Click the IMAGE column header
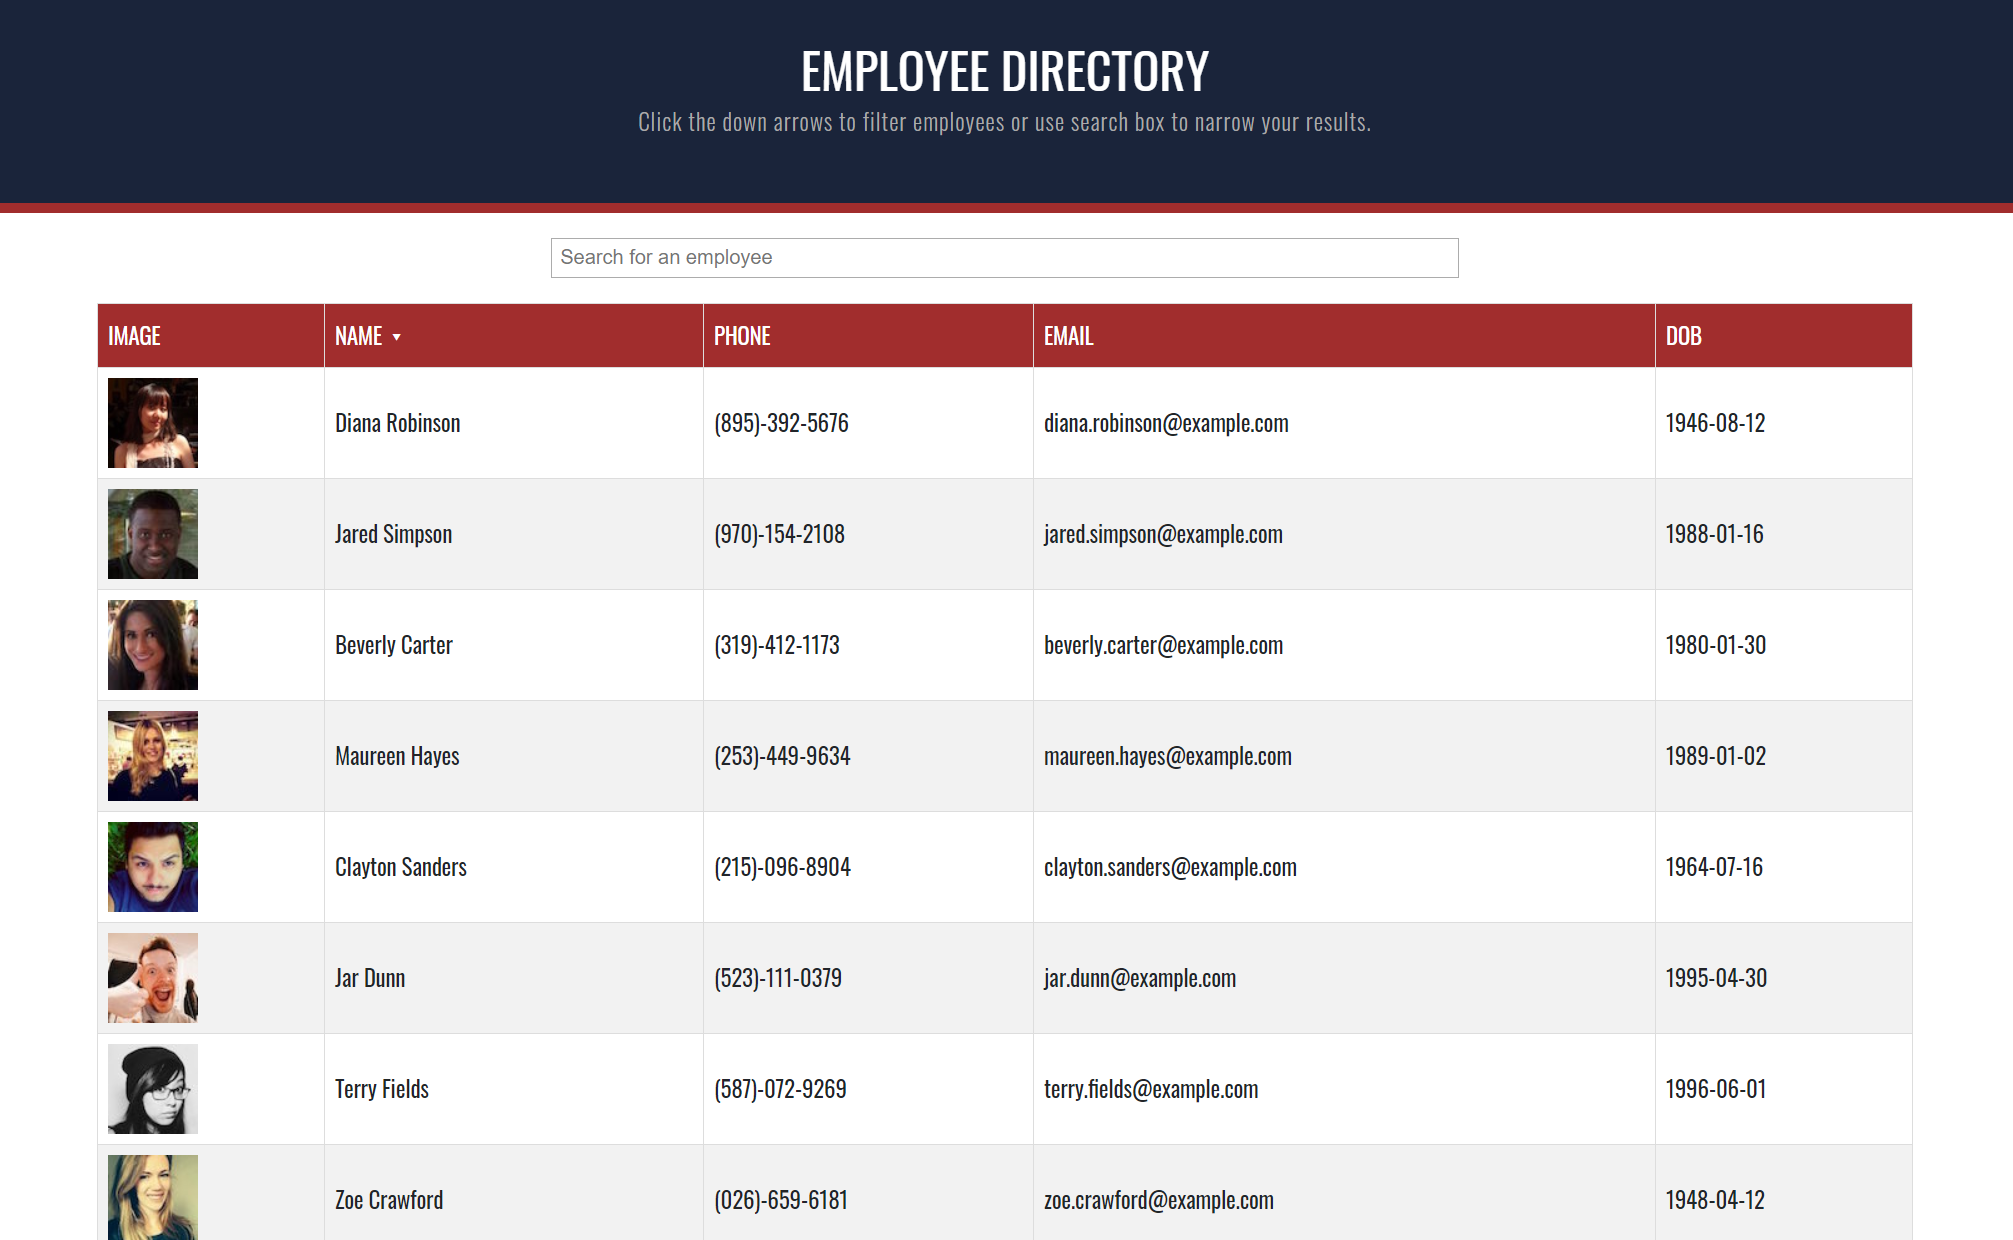 click(133, 336)
